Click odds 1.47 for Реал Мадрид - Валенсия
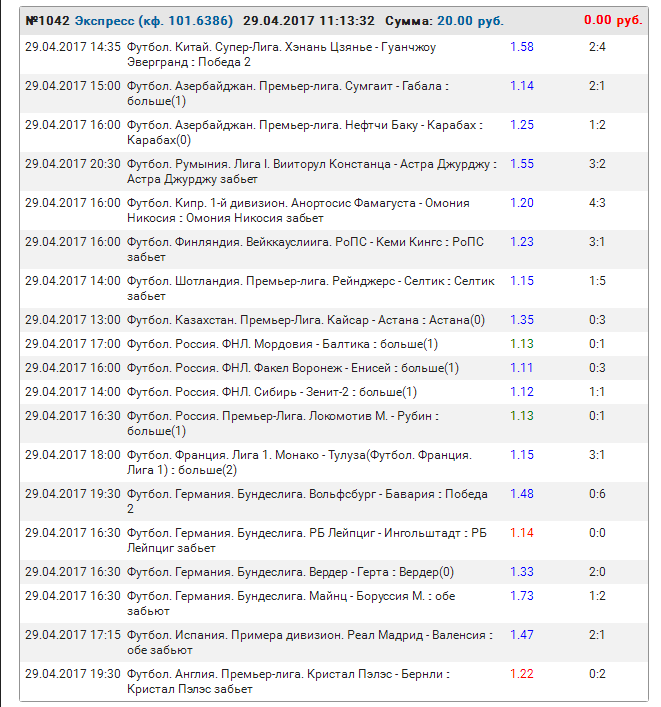 pos(522,635)
